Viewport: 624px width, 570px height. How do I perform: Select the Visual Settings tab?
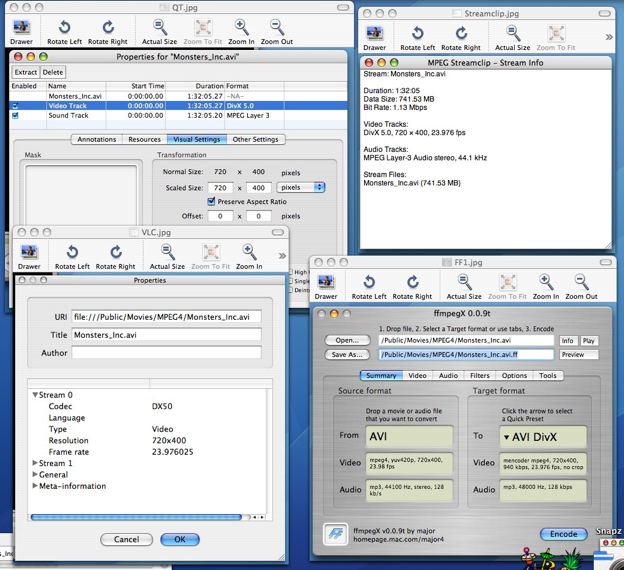[x=197, y=139]
